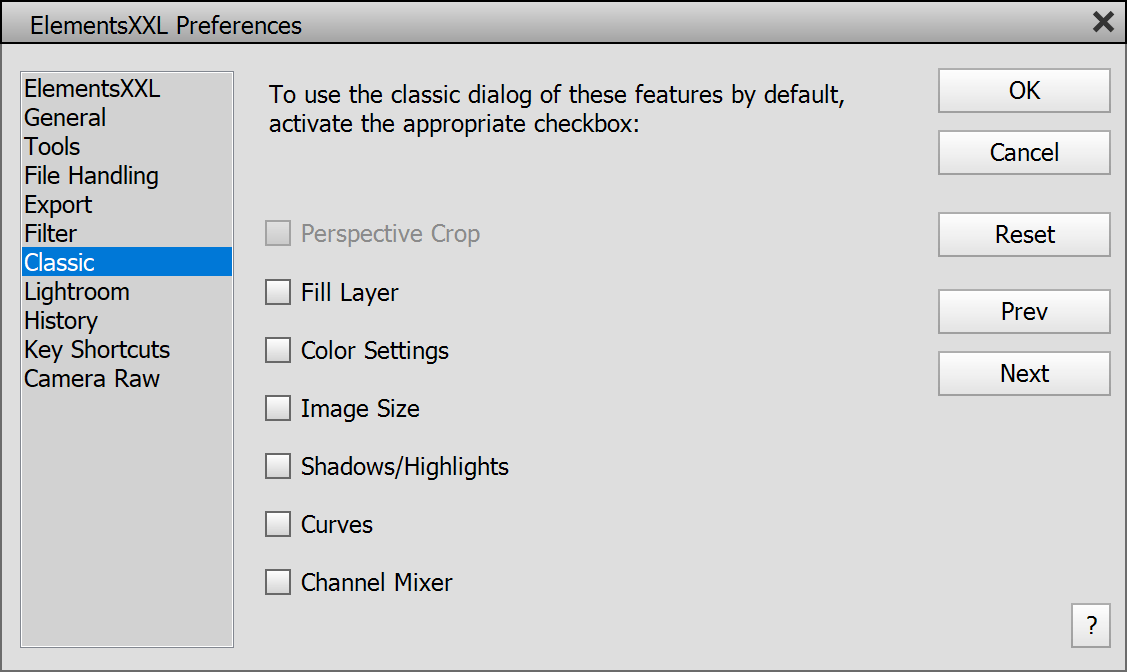This screenshot has width=1127, height=672.
Task: Enable the Fill Layer checkbox
Action: 278,293
